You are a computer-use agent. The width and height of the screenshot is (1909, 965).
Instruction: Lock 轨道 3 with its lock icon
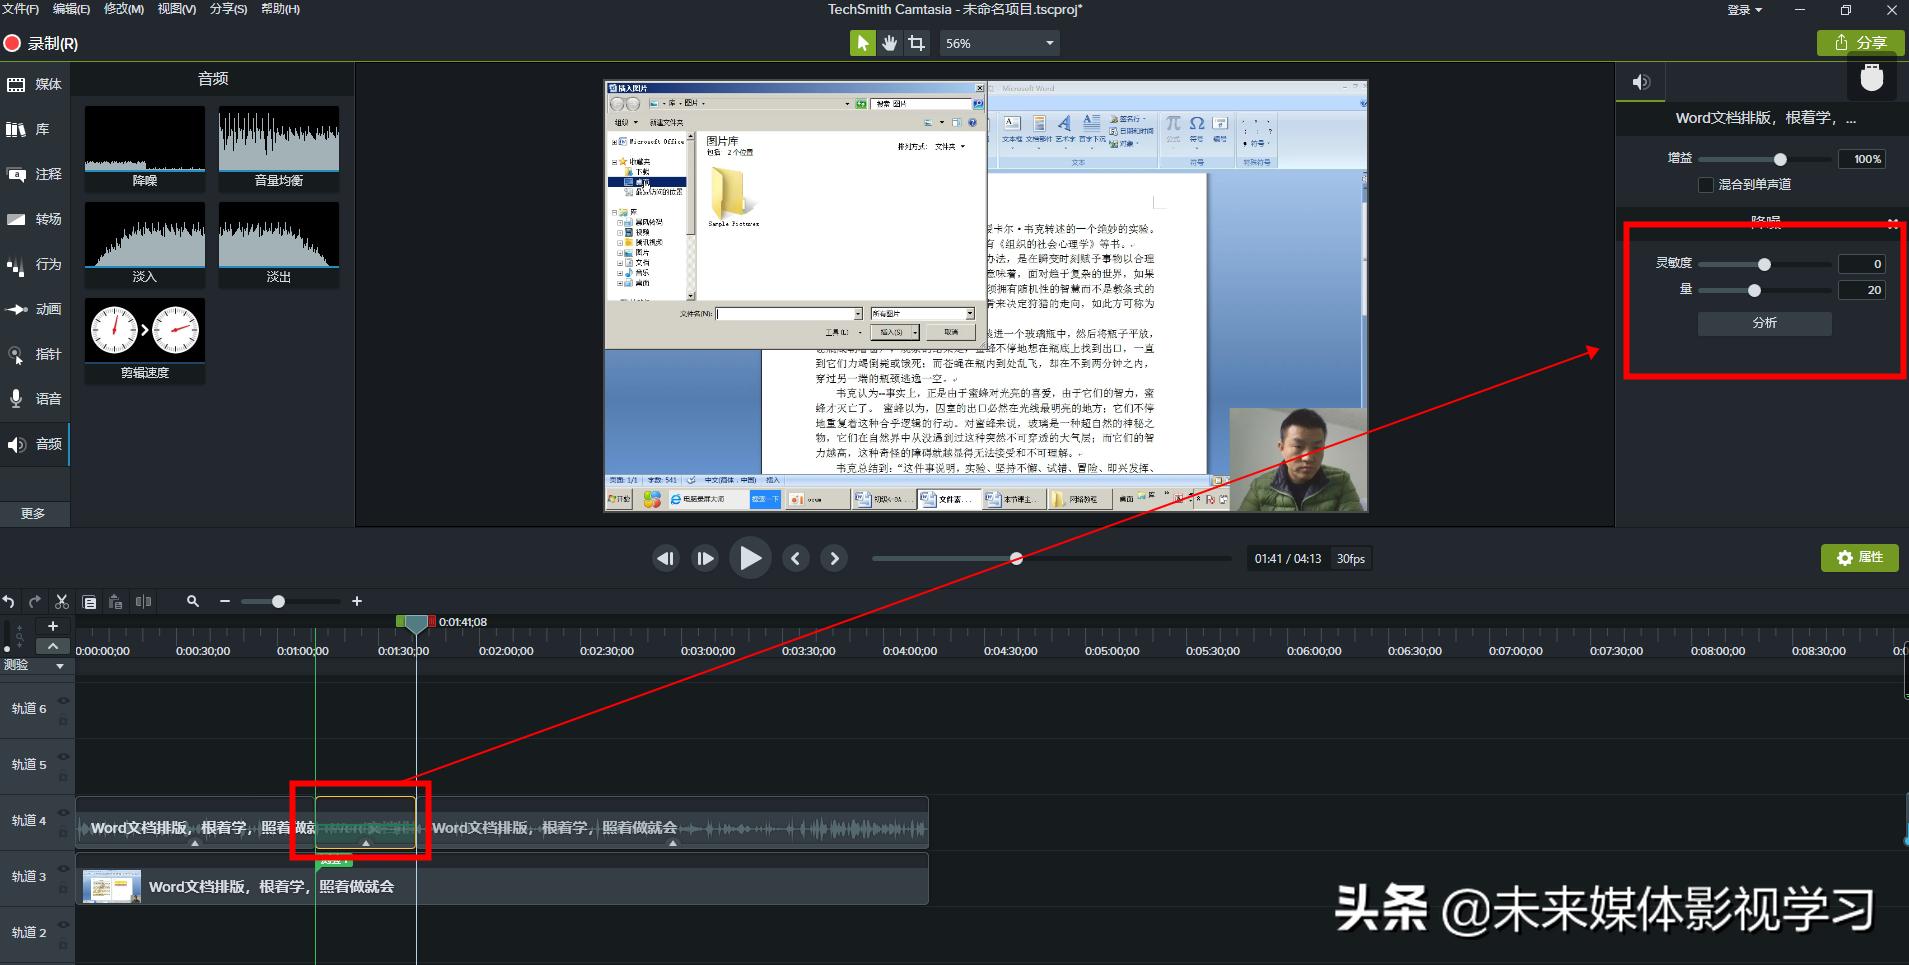(63, 888)
